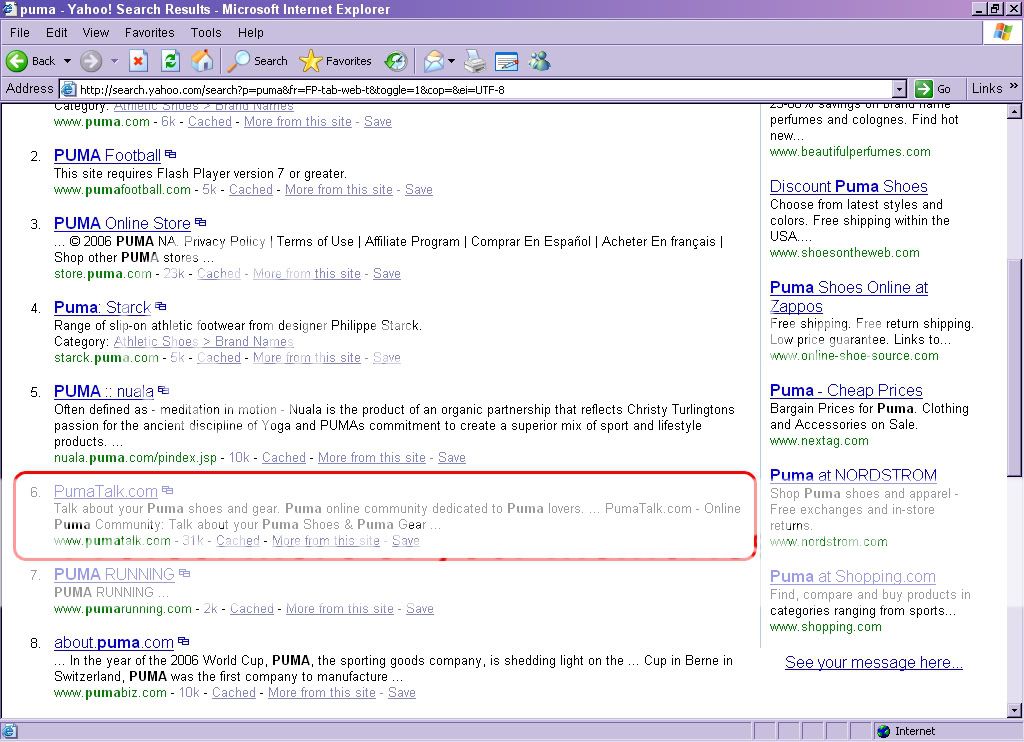Open new-window icon beside PUMA Online Store
This screenshot has width=1024, height=742.
[200, 222]
